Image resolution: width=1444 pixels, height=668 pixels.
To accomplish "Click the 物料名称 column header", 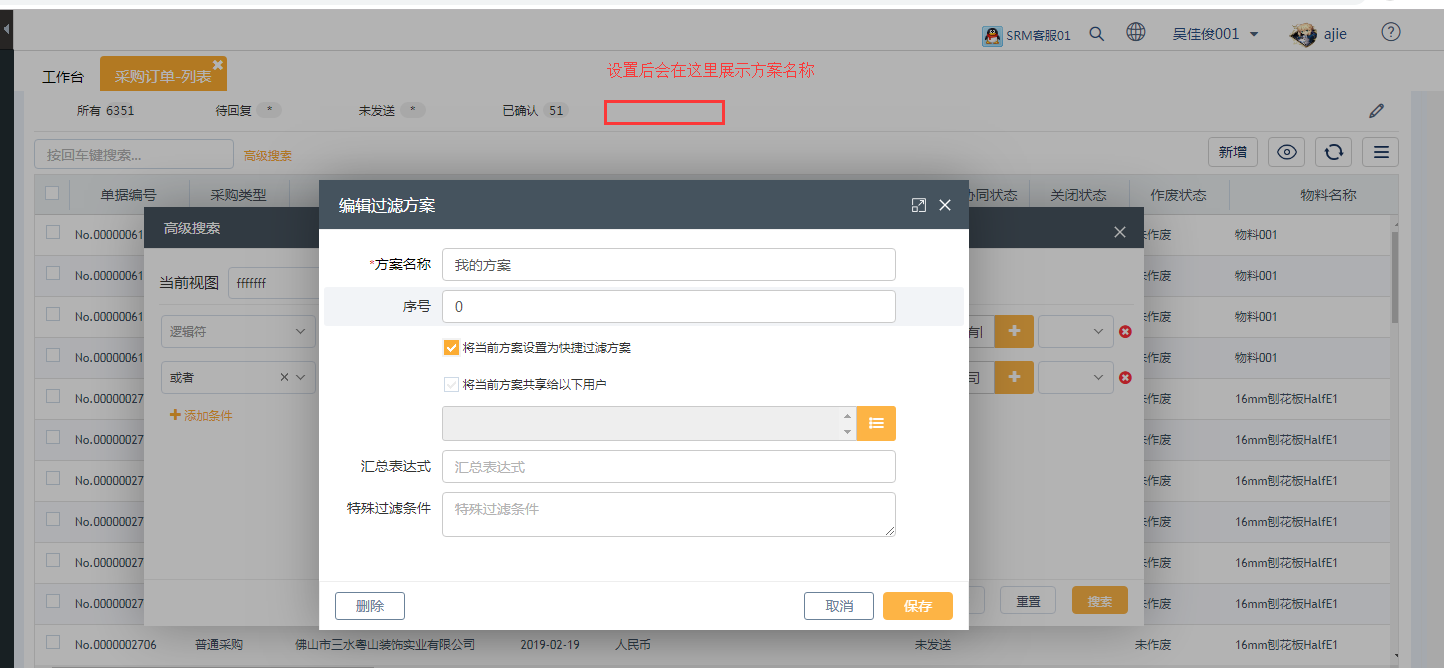I will point(1328,196).
